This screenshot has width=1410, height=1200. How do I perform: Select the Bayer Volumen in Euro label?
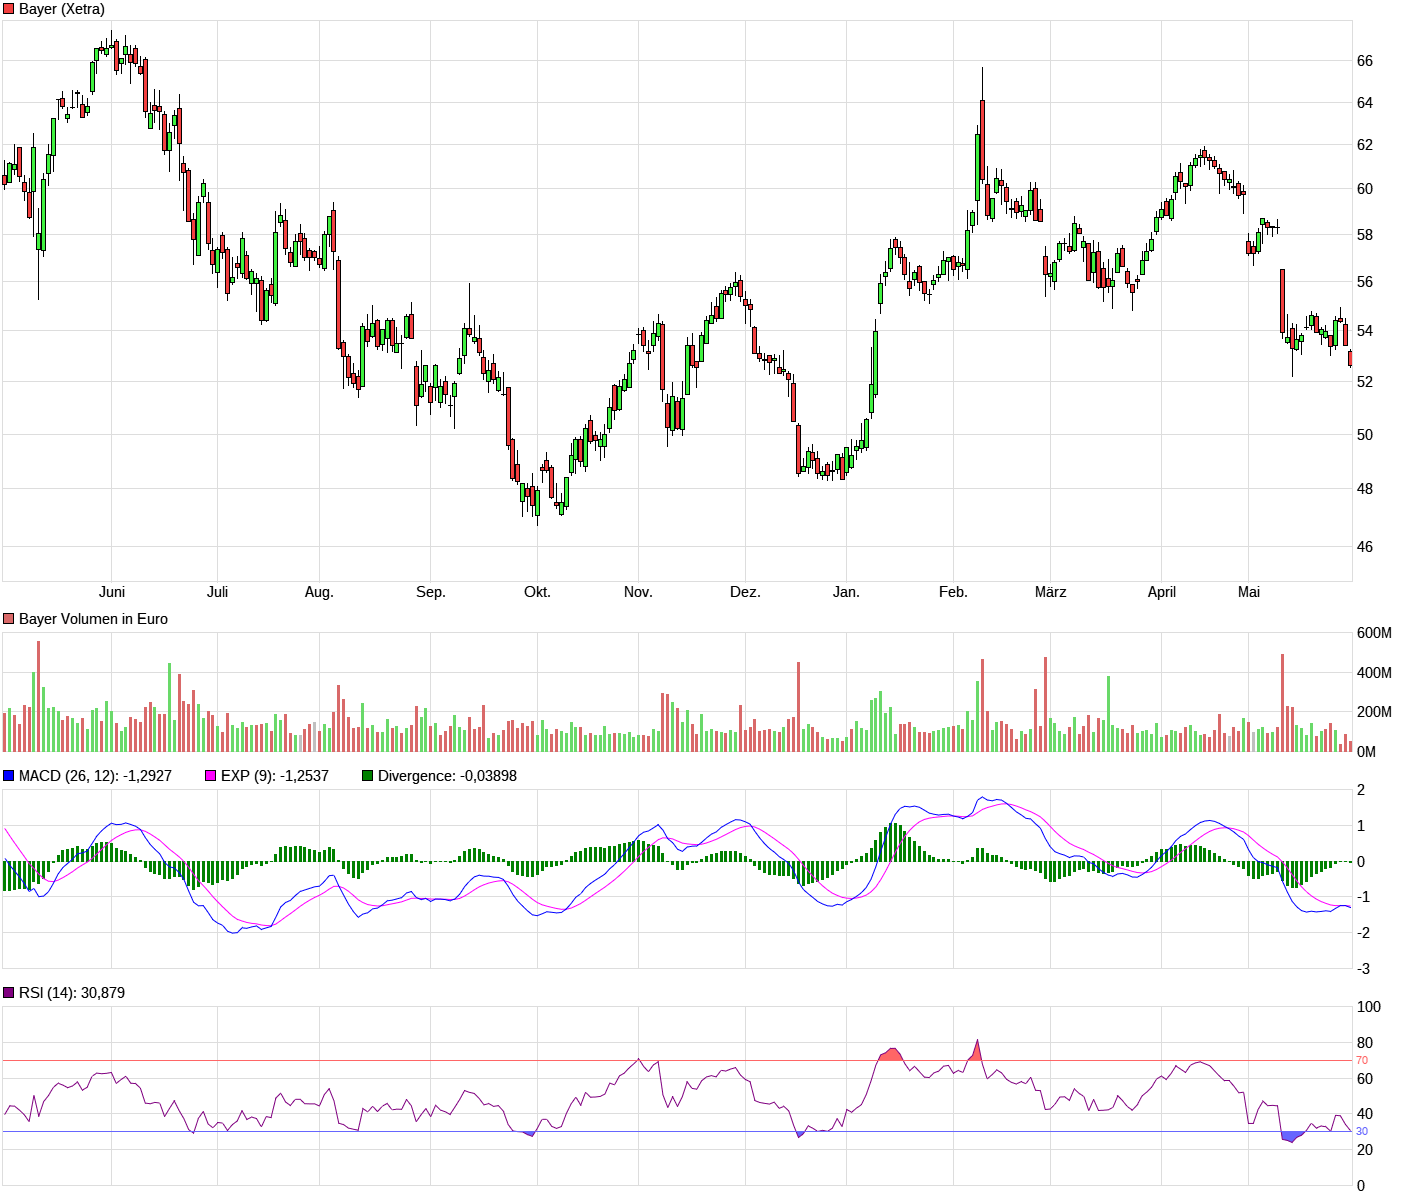(x=93, y=619)
